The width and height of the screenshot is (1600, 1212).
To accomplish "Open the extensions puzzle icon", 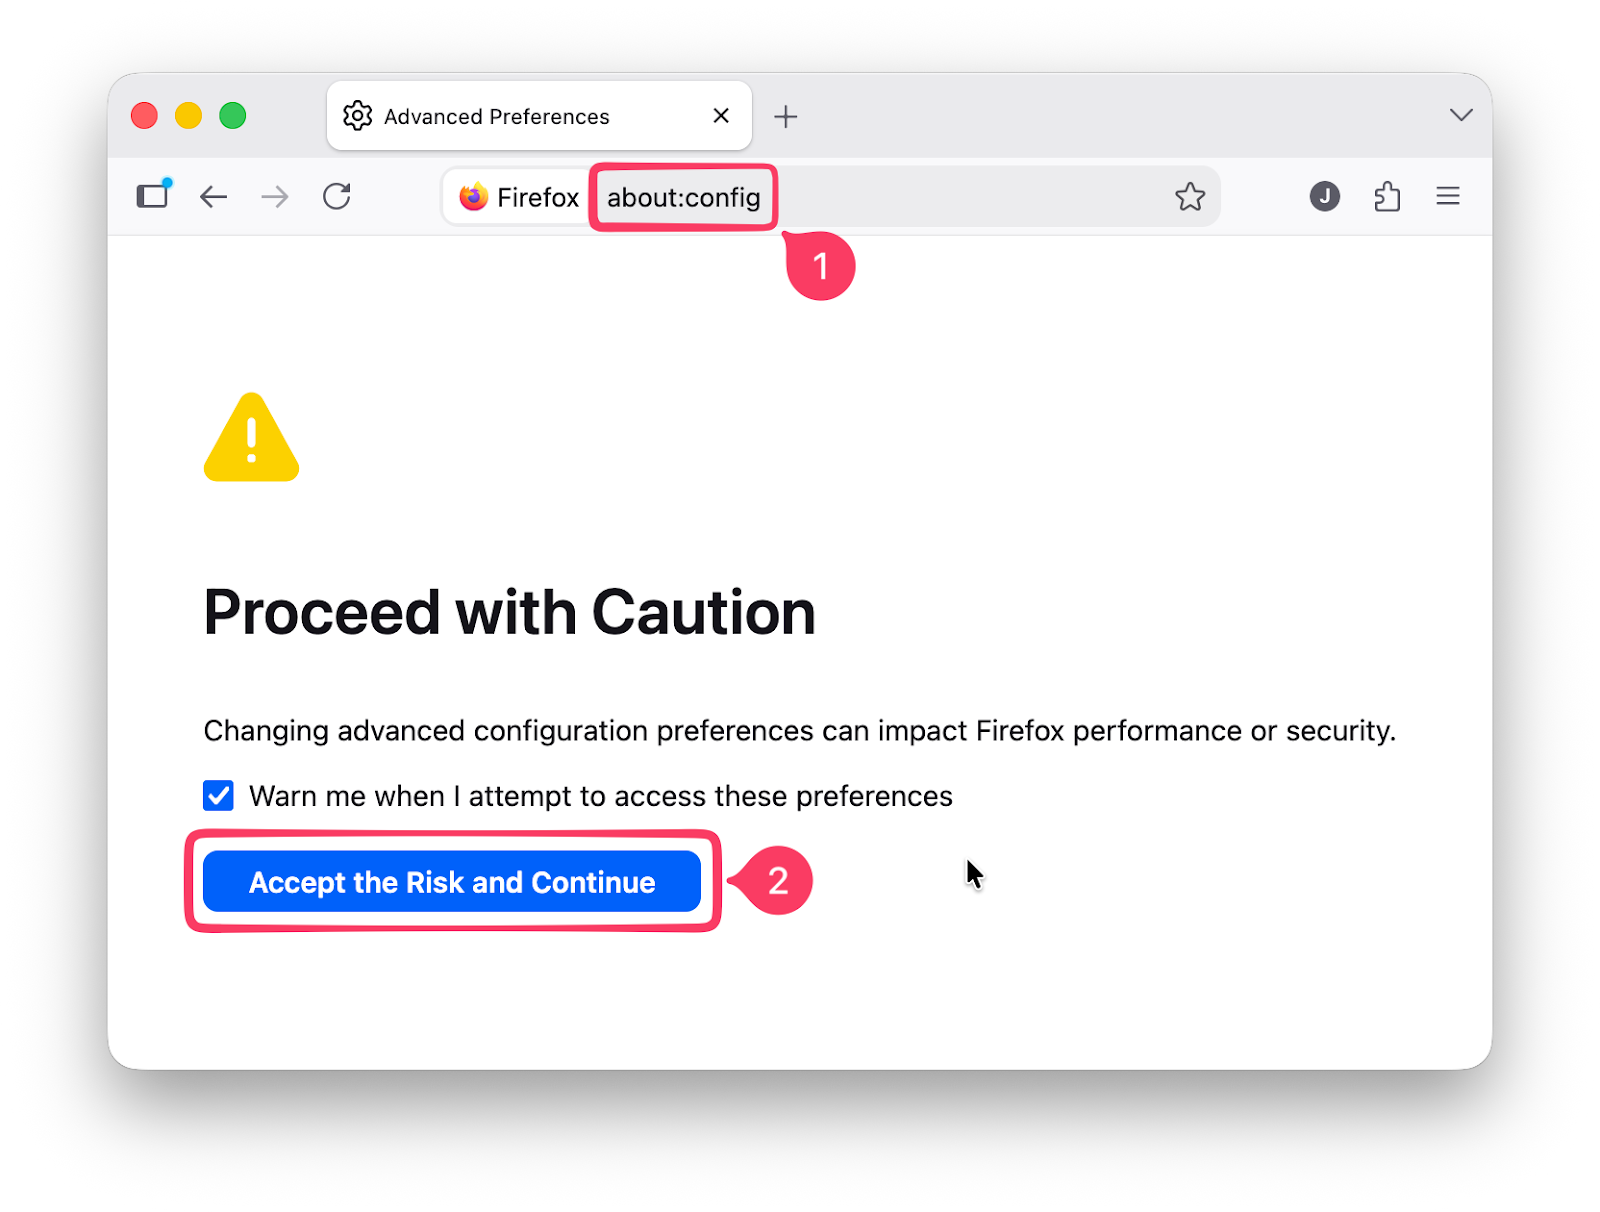I will (1387, 196).
